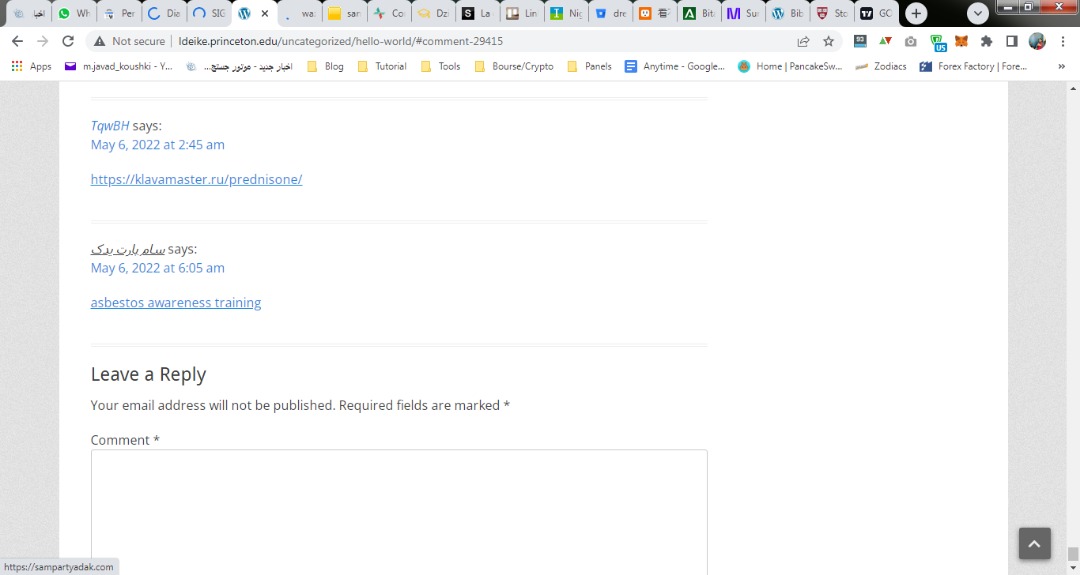The width and height of the screenshot is (1080, 575).
Task: Bookmark this page with the star icon
Action: (x=829, y=41)
